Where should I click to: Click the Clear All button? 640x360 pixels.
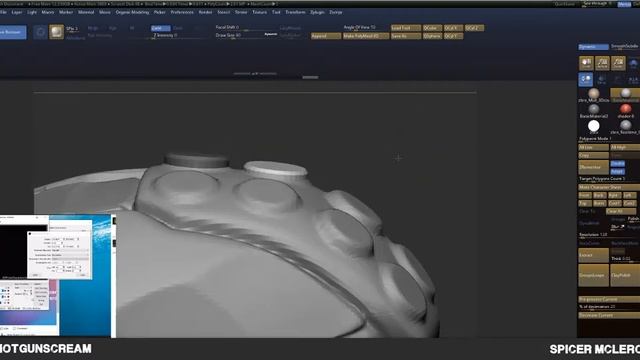click(620, 211)
